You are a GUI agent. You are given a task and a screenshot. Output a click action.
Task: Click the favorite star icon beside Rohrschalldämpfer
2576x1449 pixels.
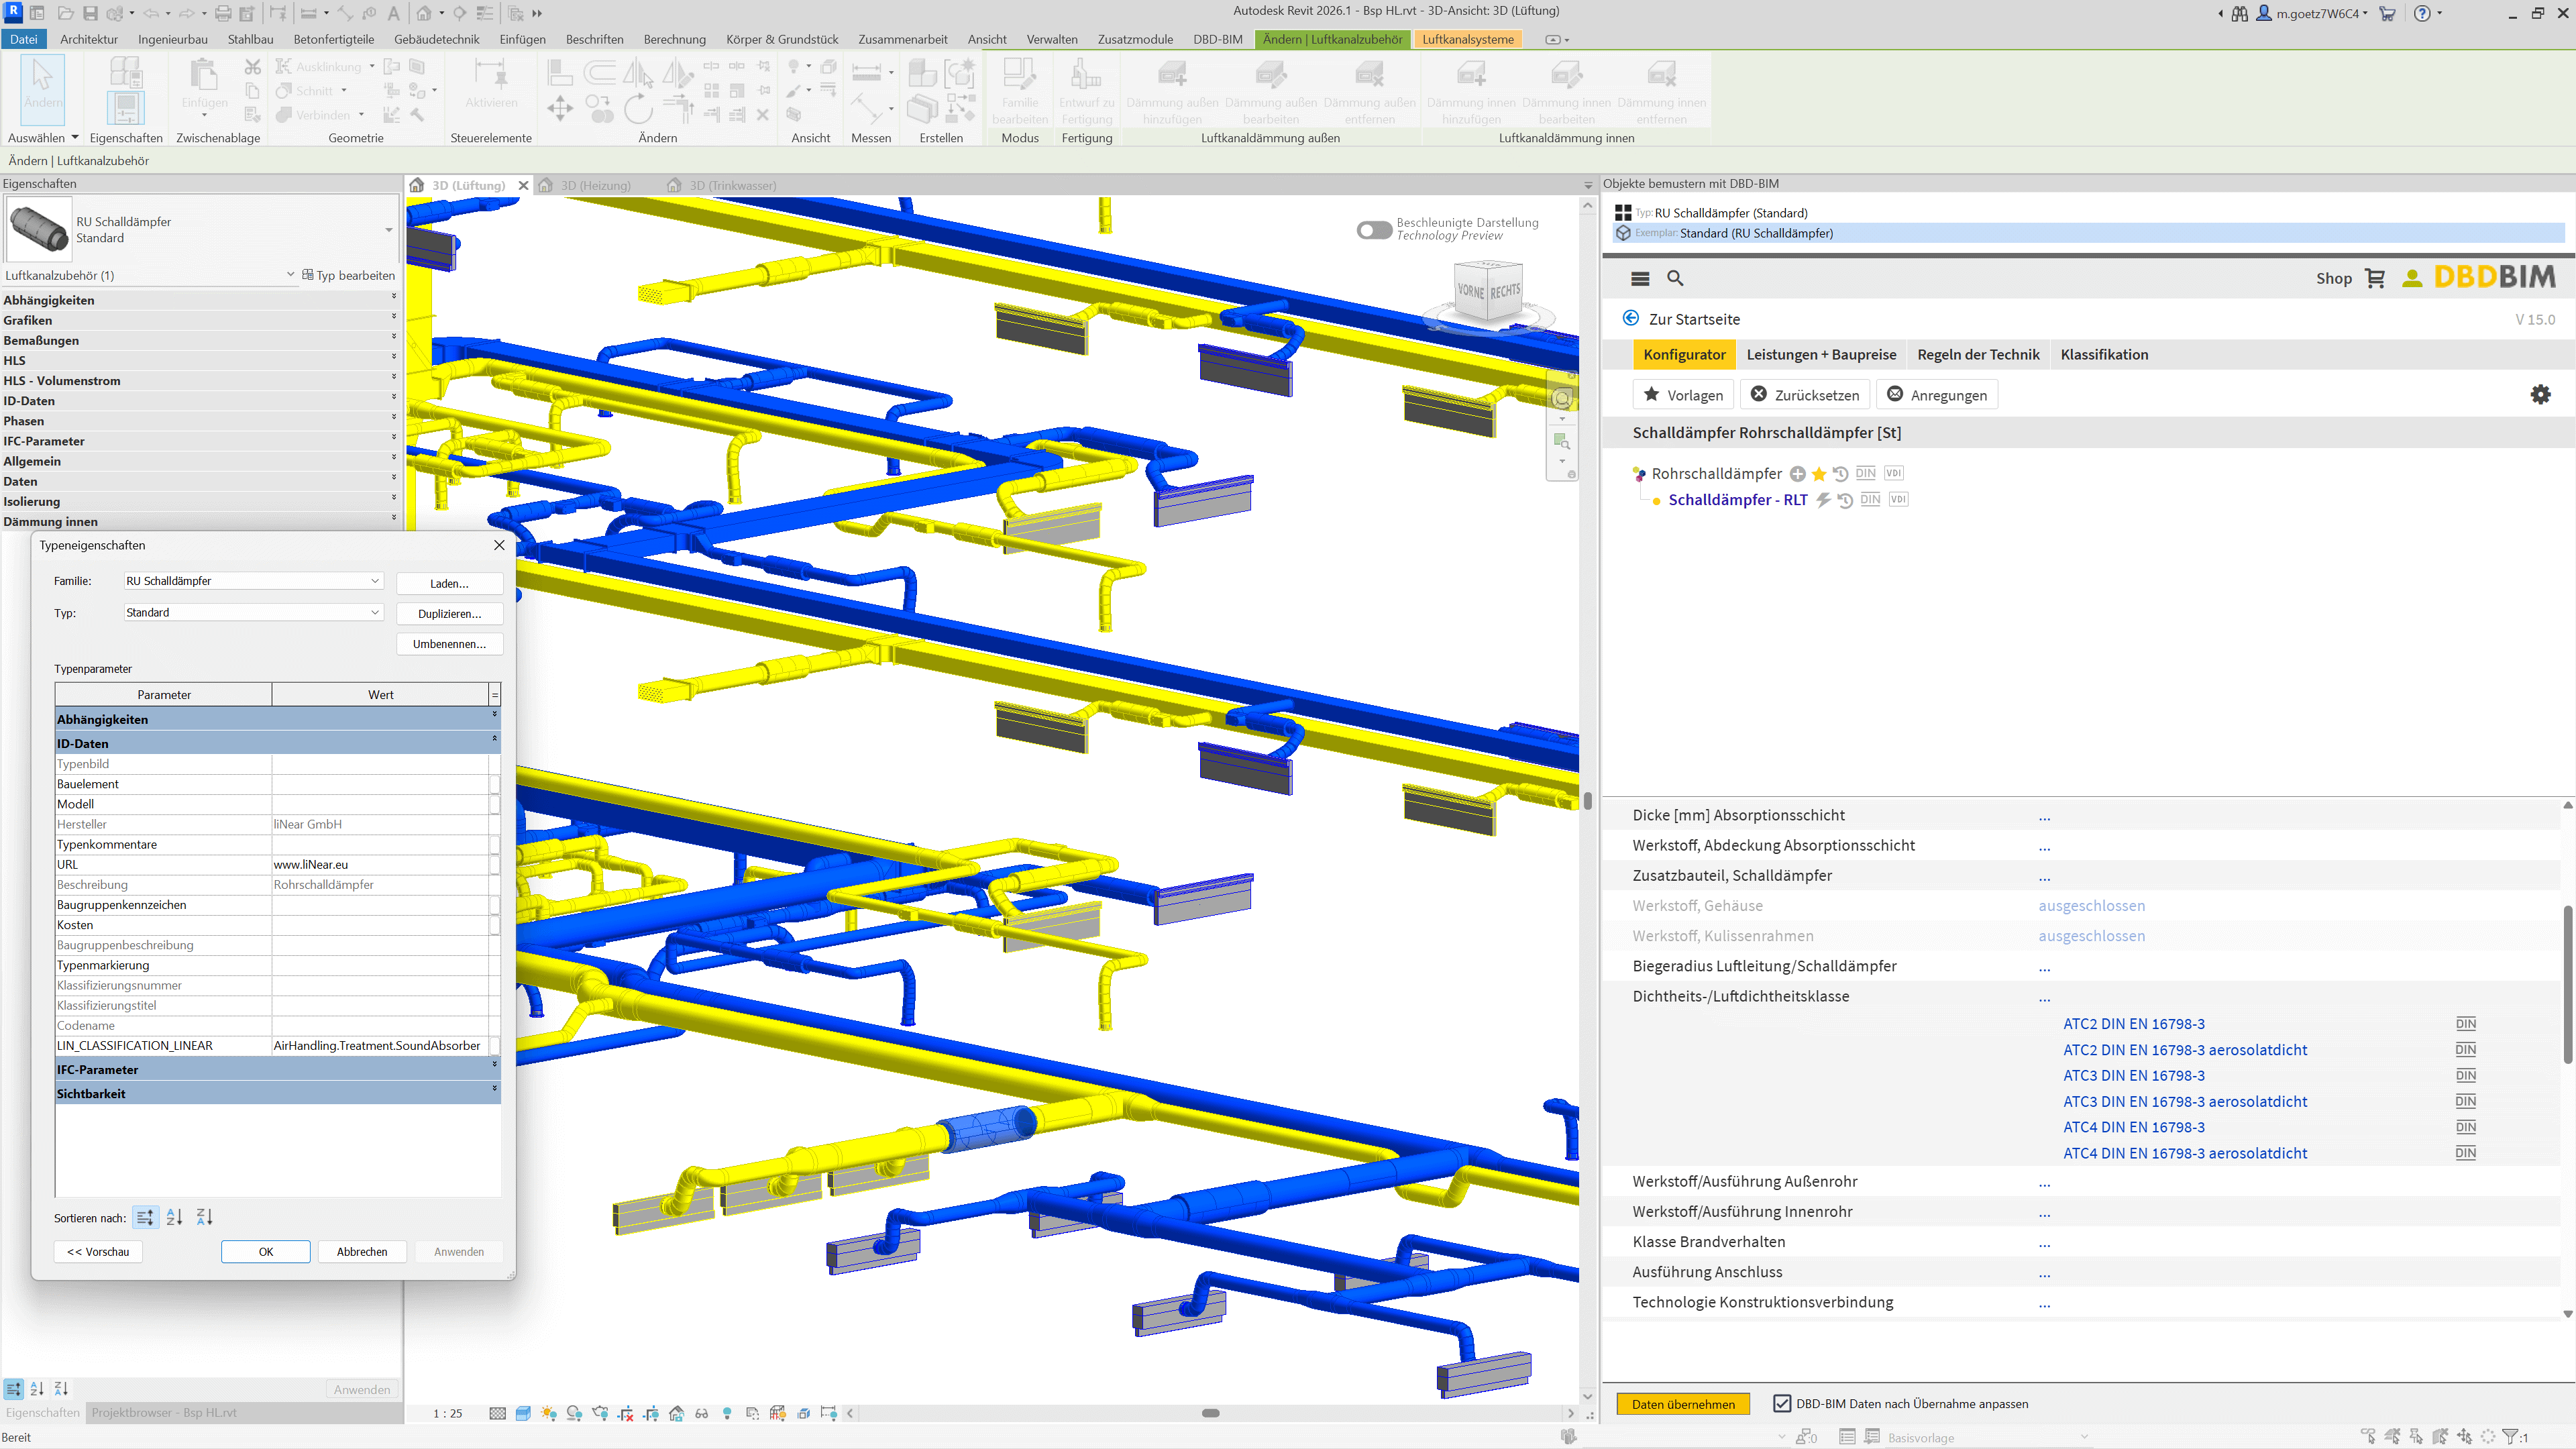(1819, 474)
